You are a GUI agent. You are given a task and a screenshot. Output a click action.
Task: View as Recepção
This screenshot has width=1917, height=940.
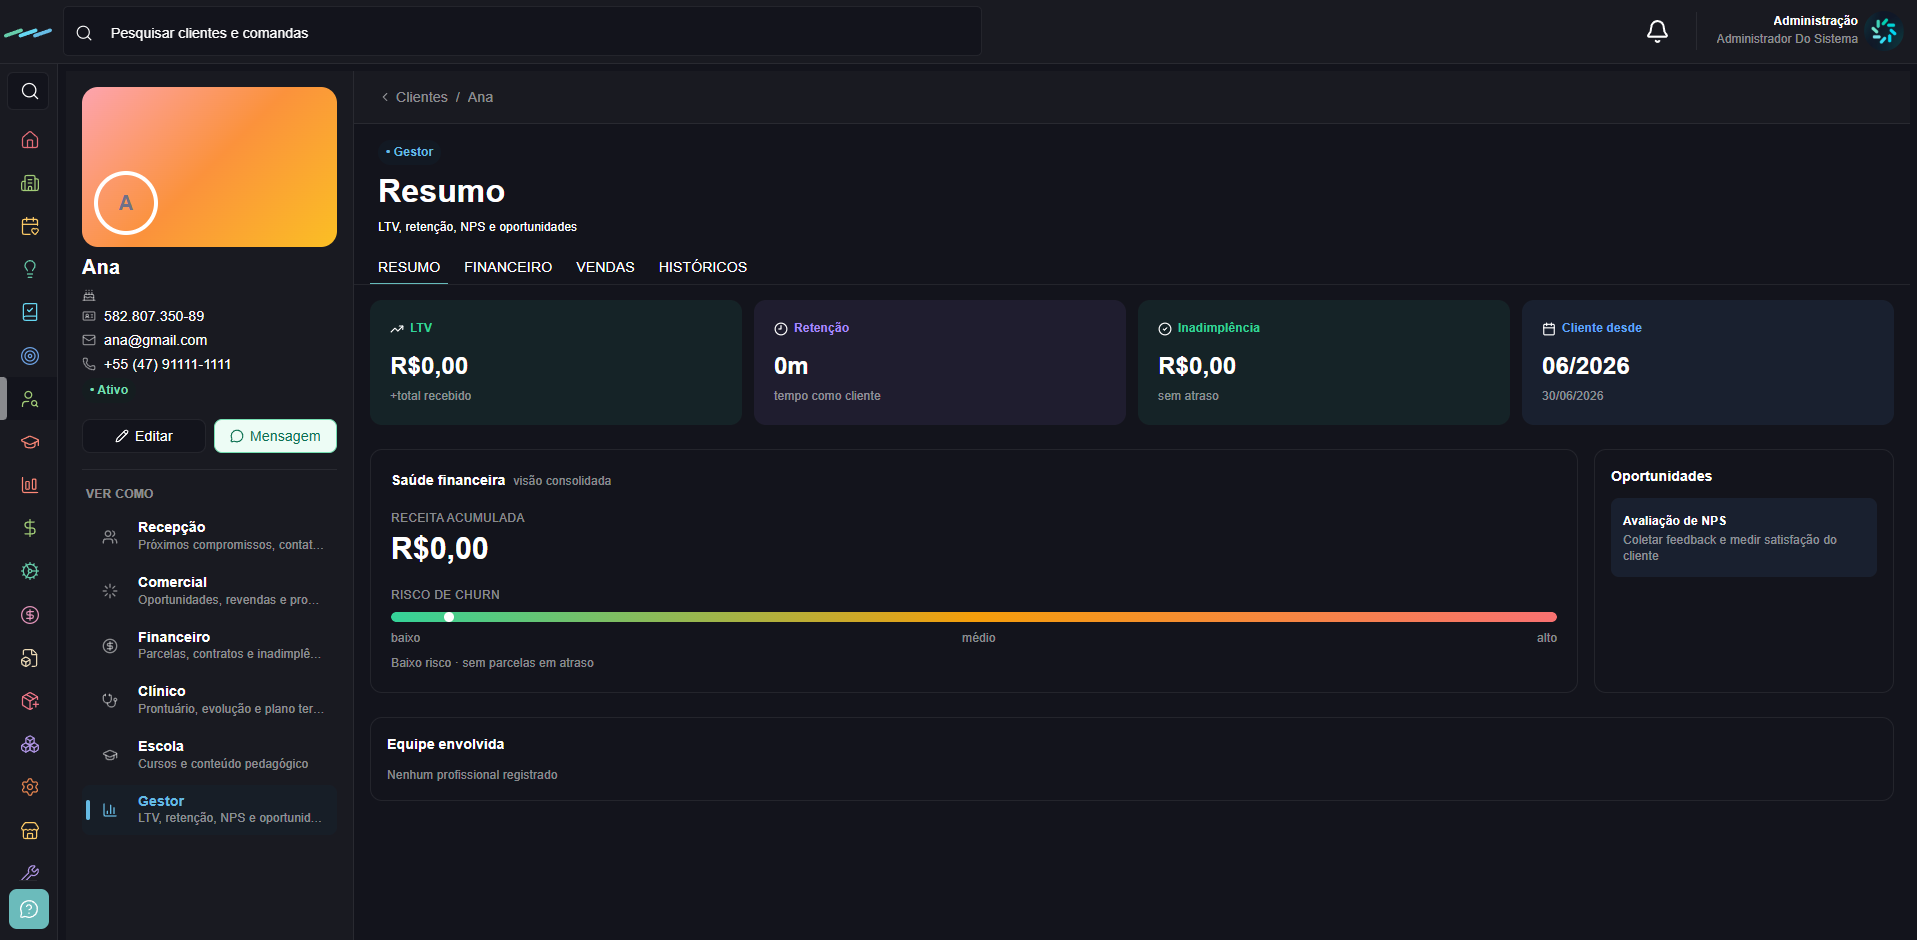click(x=210, y=536)
